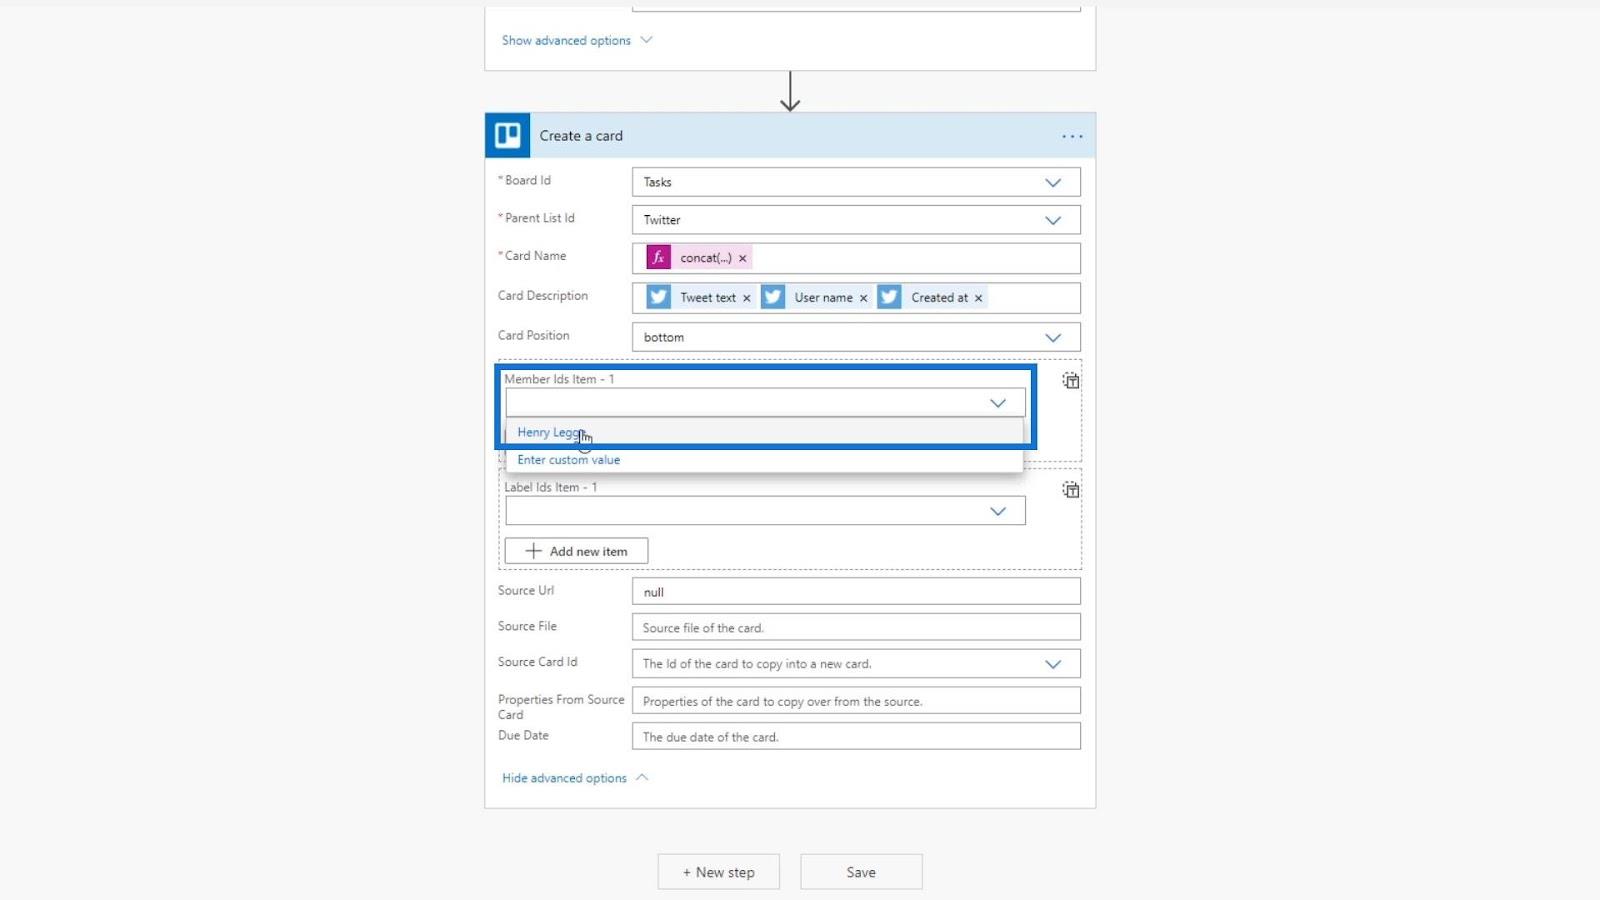Click the New step button
This screenshot has height=900, width=1600.
pos(718,872)
